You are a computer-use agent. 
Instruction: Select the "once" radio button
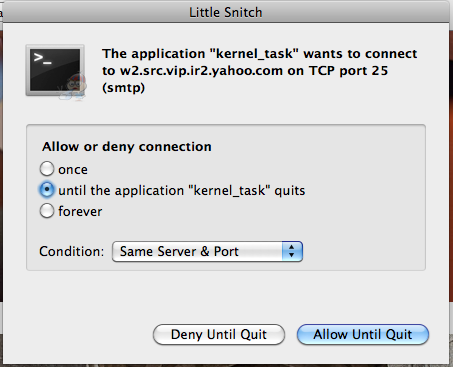tap(47, 169)
